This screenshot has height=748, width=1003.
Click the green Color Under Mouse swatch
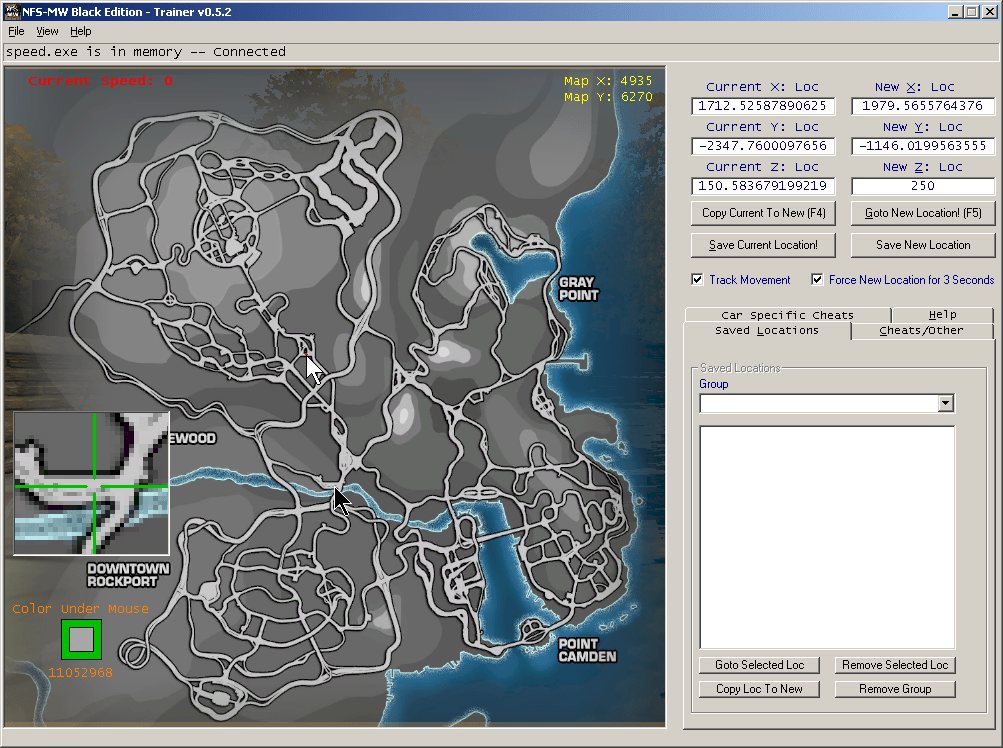[80, 638]
